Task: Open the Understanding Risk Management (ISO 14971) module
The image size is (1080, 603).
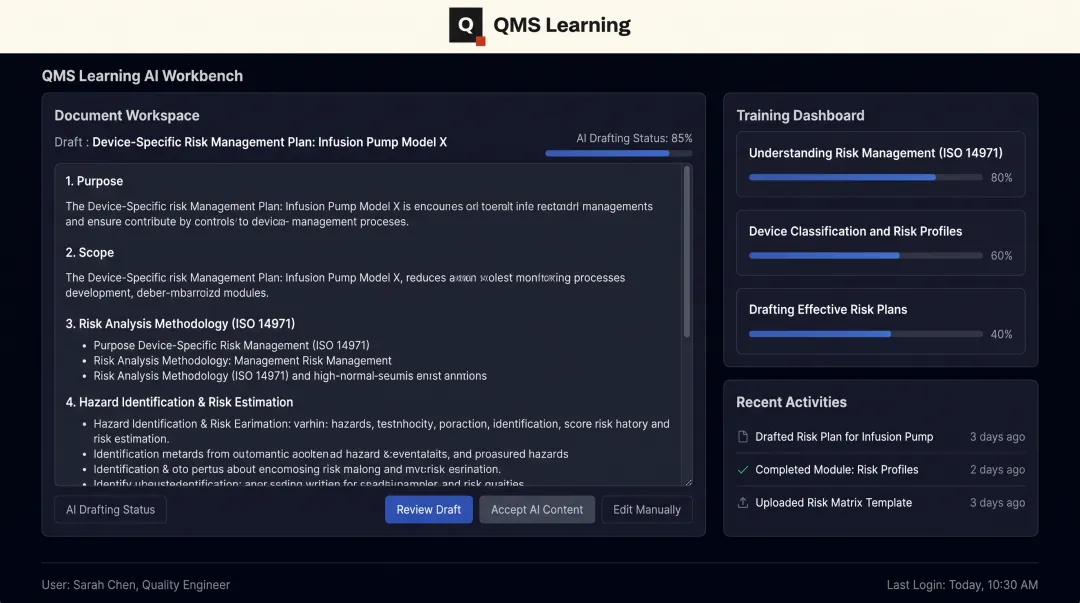Action: pos(880,165)
